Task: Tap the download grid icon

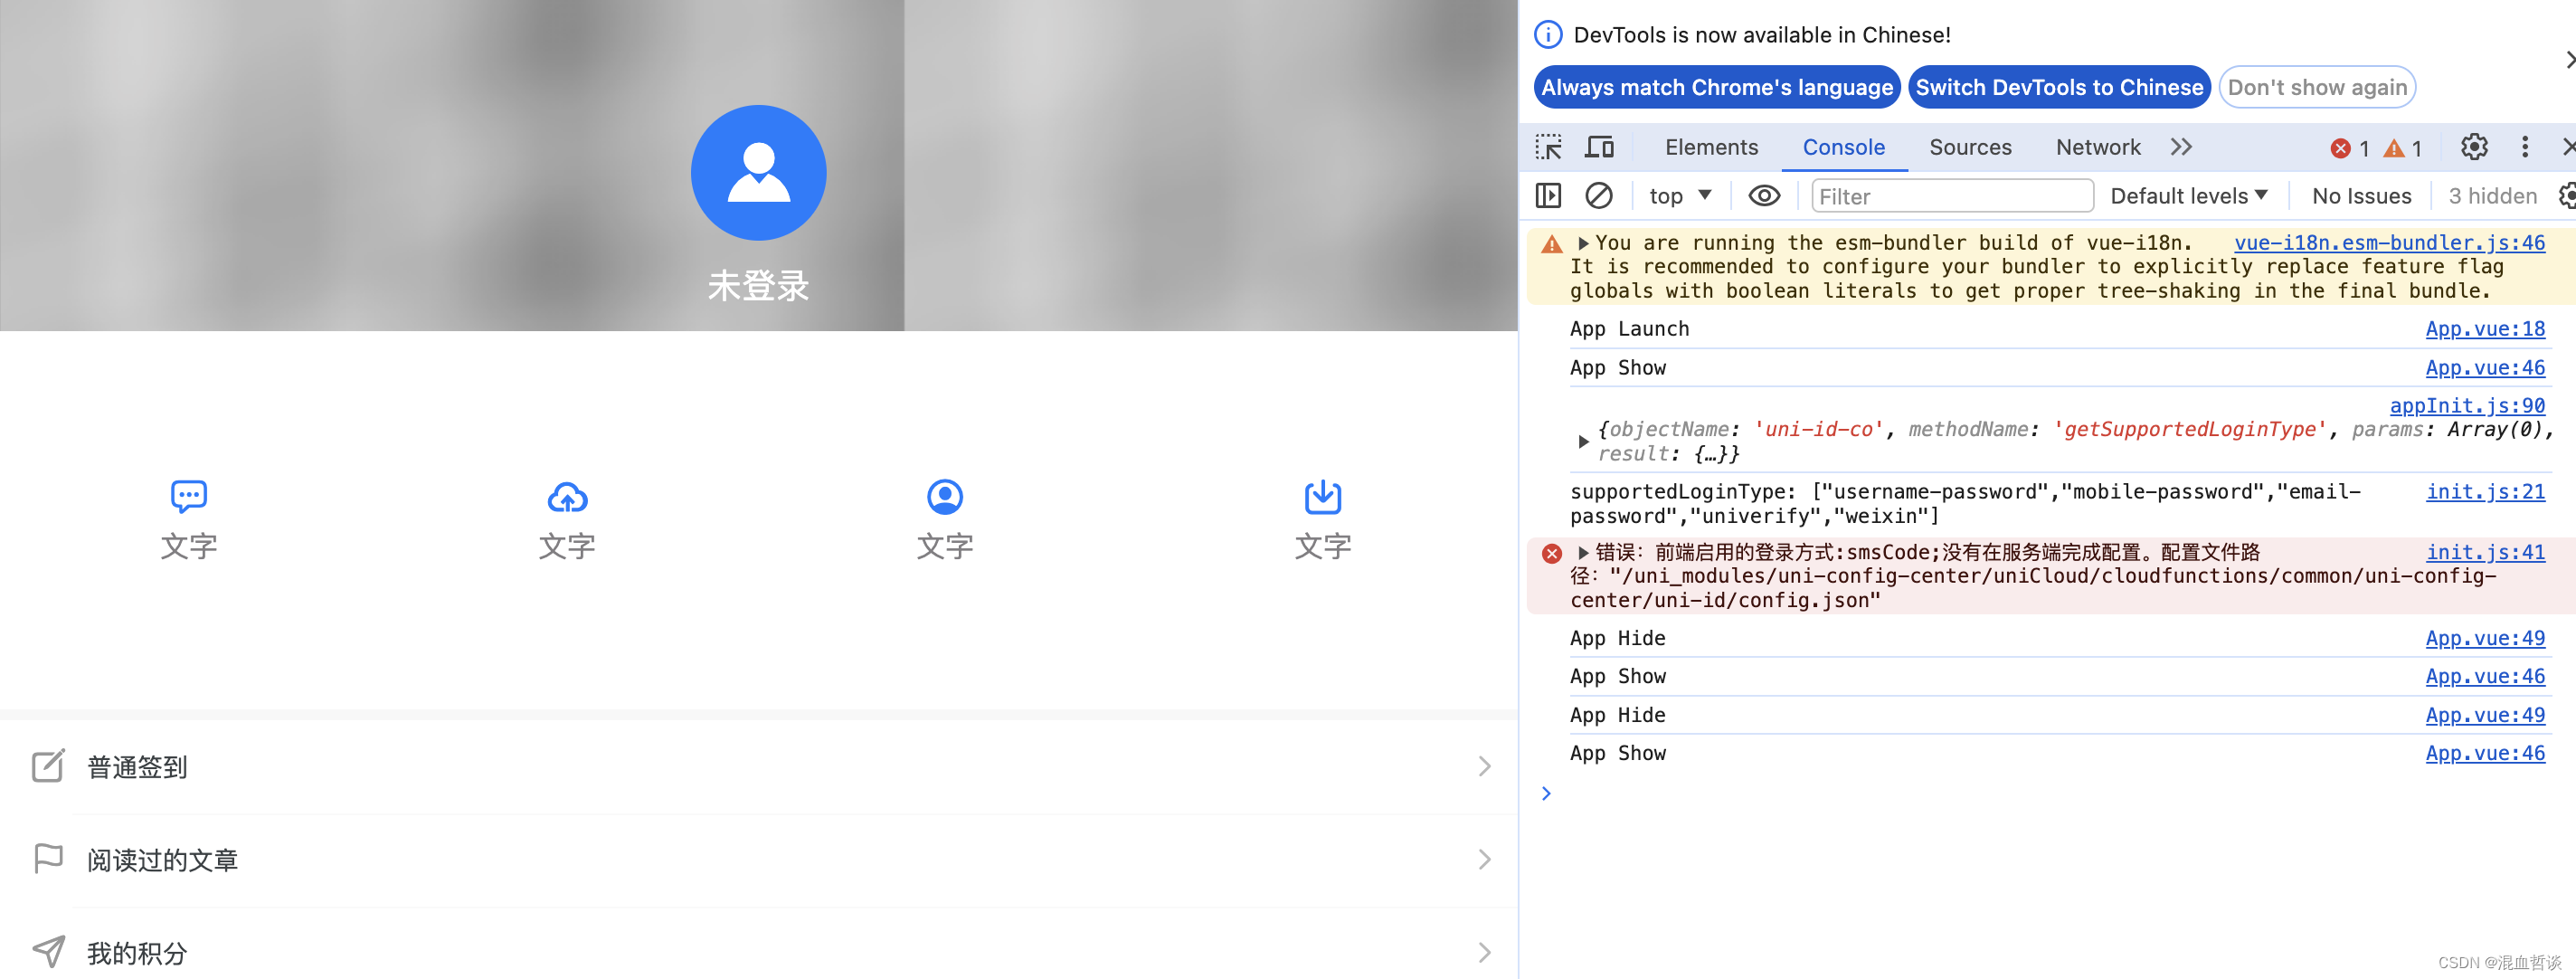Action: pyautogui.click(x=1322, y=497)
